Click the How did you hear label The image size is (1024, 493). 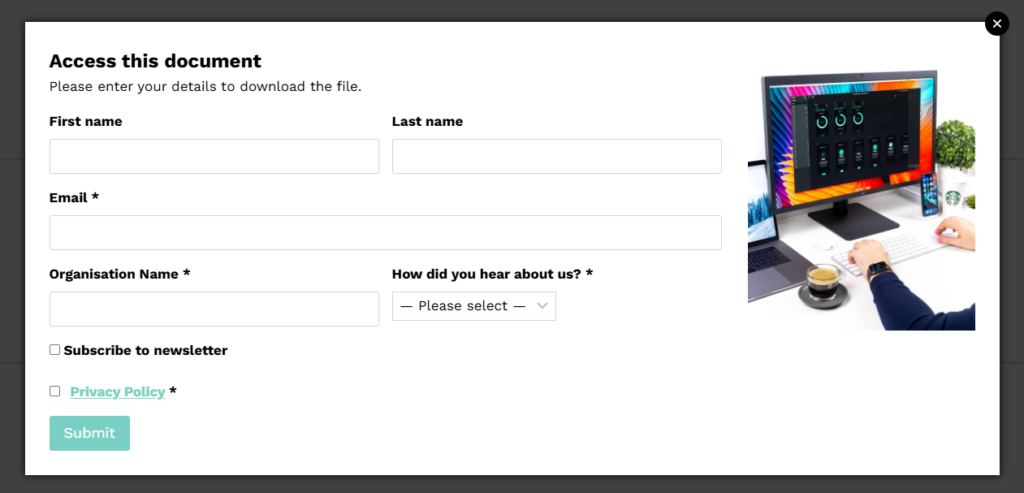click(492, 274)
